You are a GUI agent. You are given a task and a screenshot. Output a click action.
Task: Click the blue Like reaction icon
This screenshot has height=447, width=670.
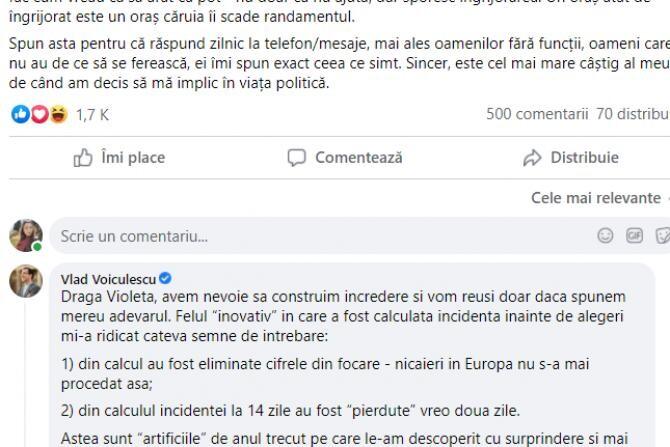18,115
